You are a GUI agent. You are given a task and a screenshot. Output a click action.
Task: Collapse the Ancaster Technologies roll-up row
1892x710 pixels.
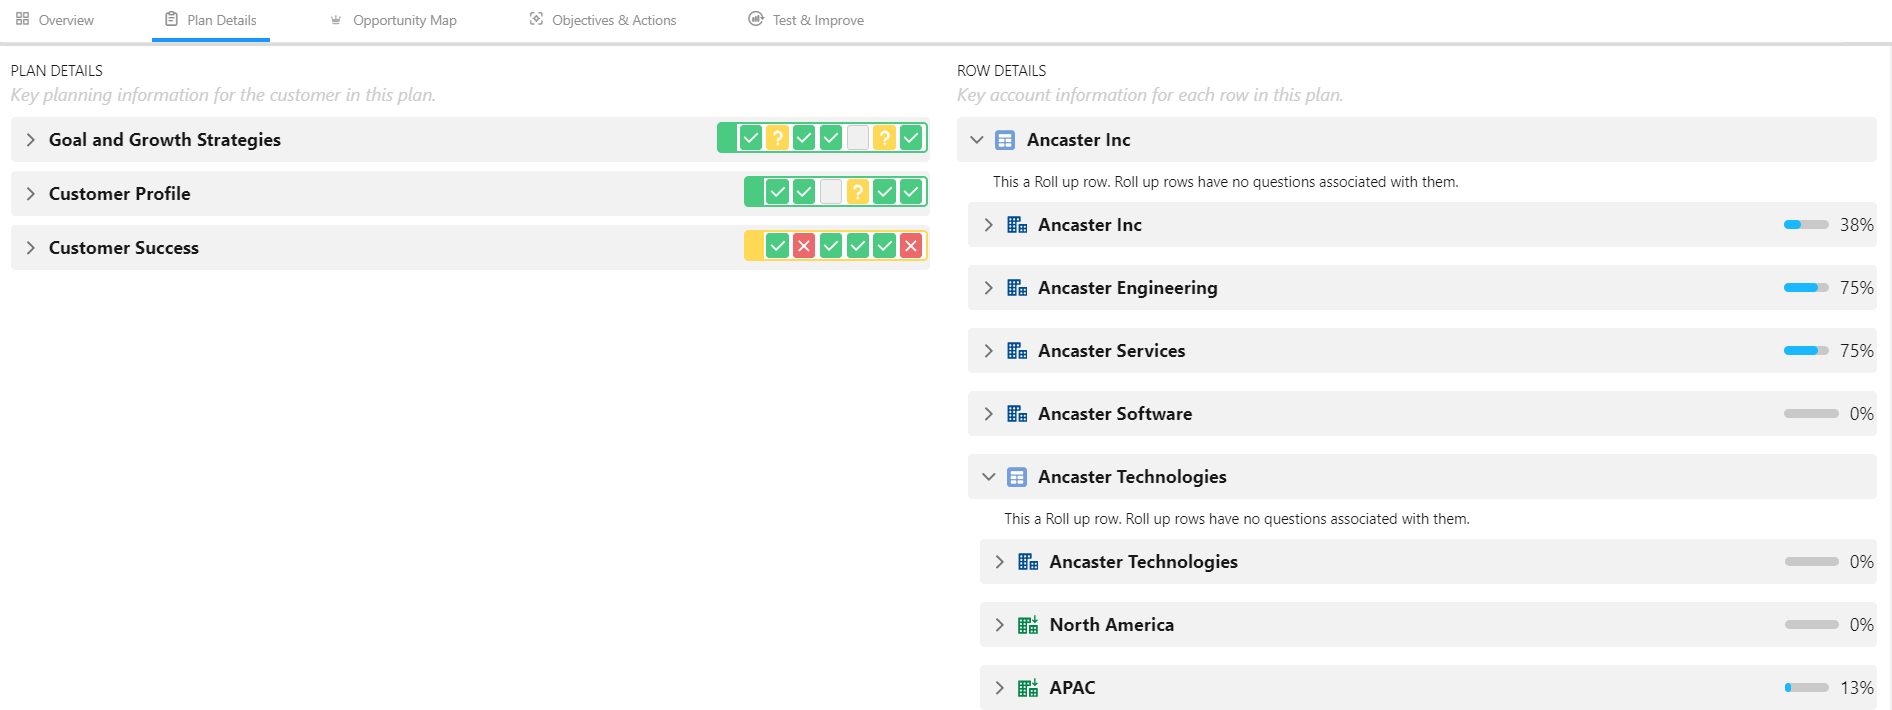(989, 477)
